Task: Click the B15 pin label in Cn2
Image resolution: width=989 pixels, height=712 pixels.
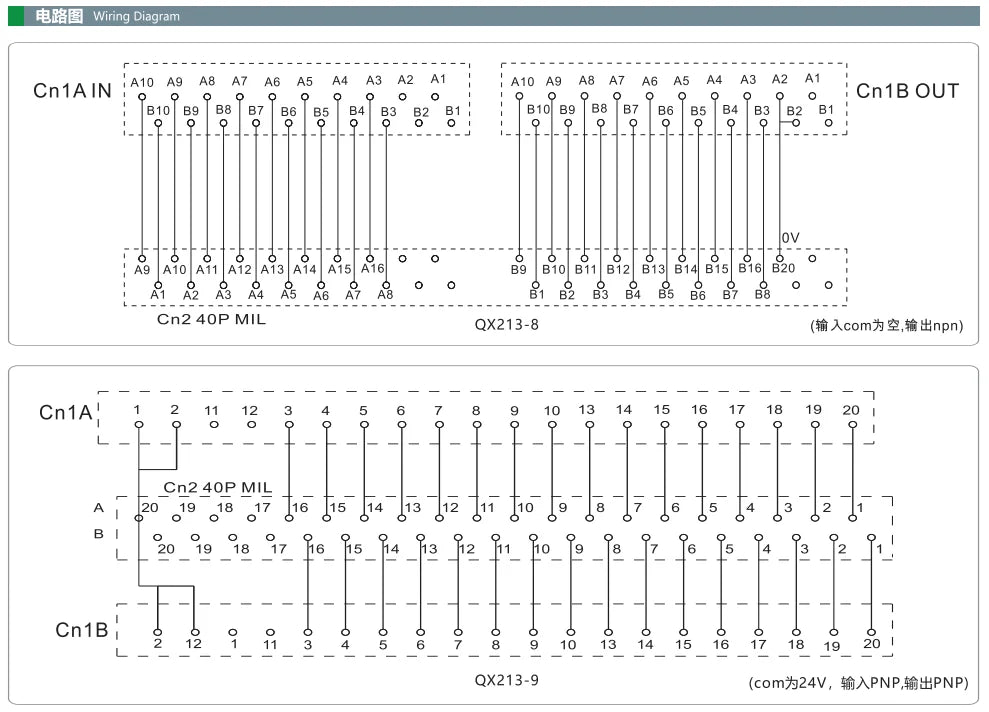Action: pos(717,269)
